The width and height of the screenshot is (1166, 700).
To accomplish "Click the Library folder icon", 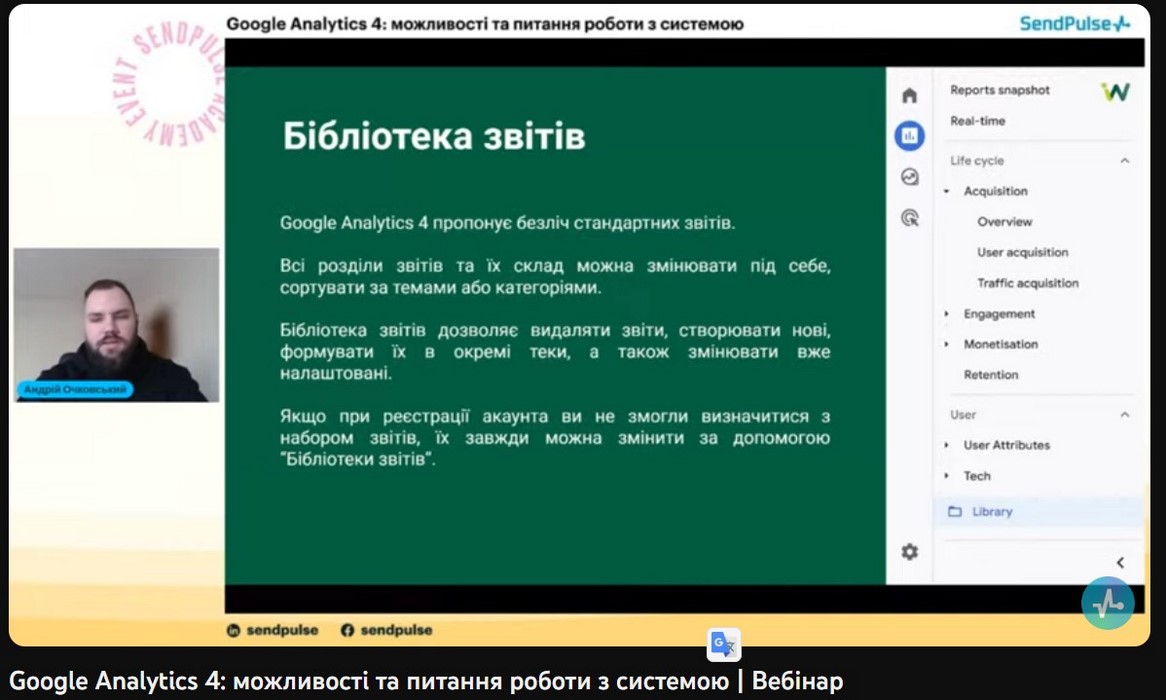I will pos(955,512).
